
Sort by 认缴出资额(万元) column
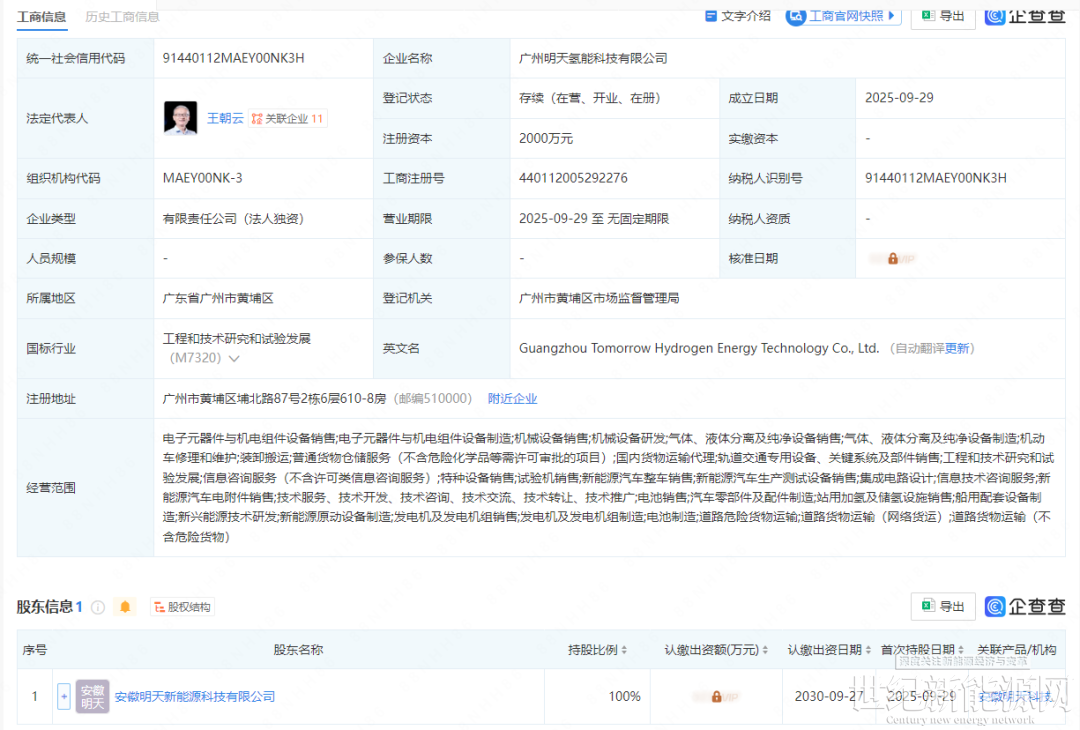pos(765,650)
